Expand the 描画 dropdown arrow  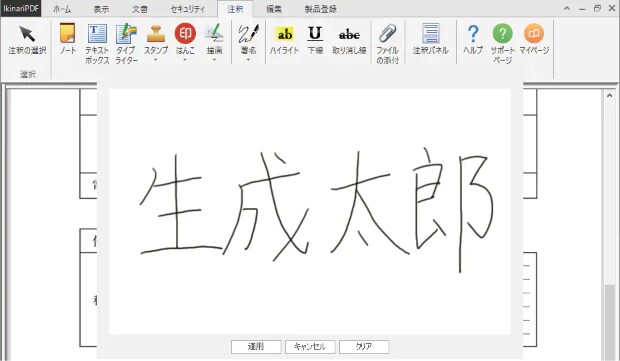point(214,60)
